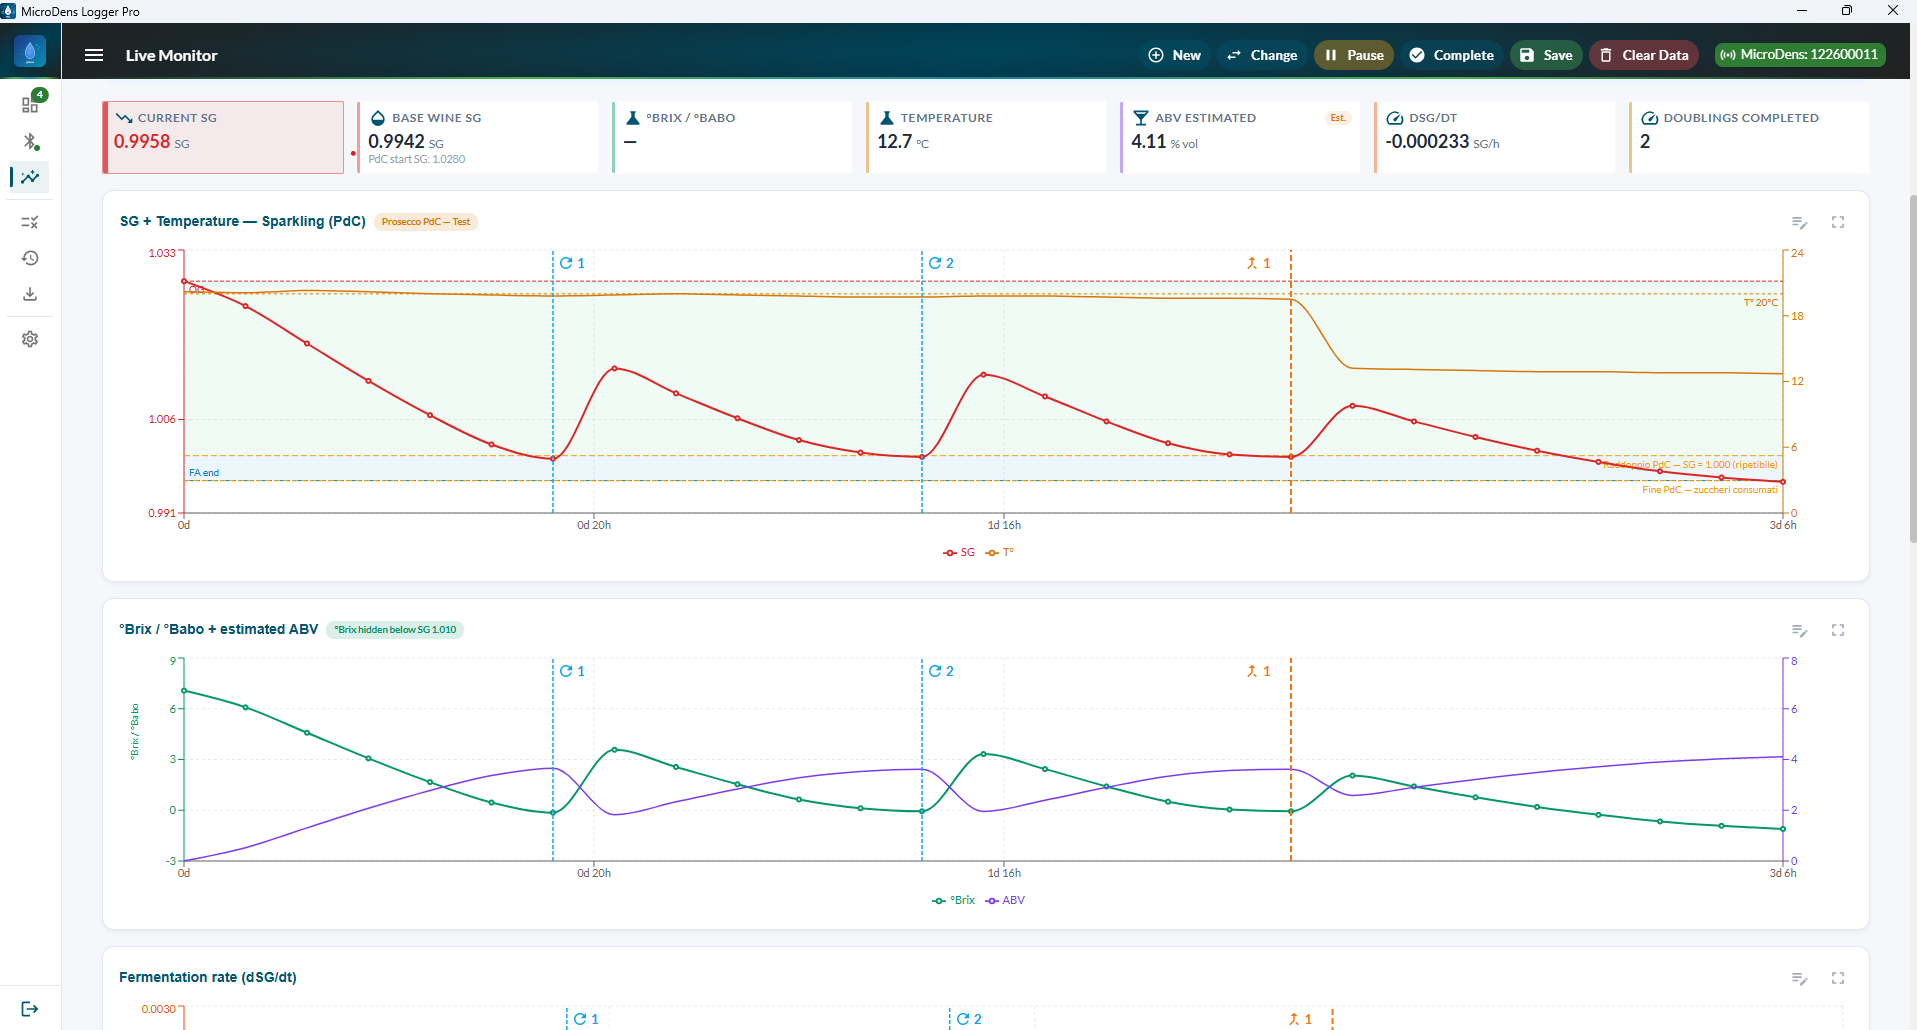
Task: Expand SG + Temperature chart to fullscreen
Action: tap(1838, 222)
